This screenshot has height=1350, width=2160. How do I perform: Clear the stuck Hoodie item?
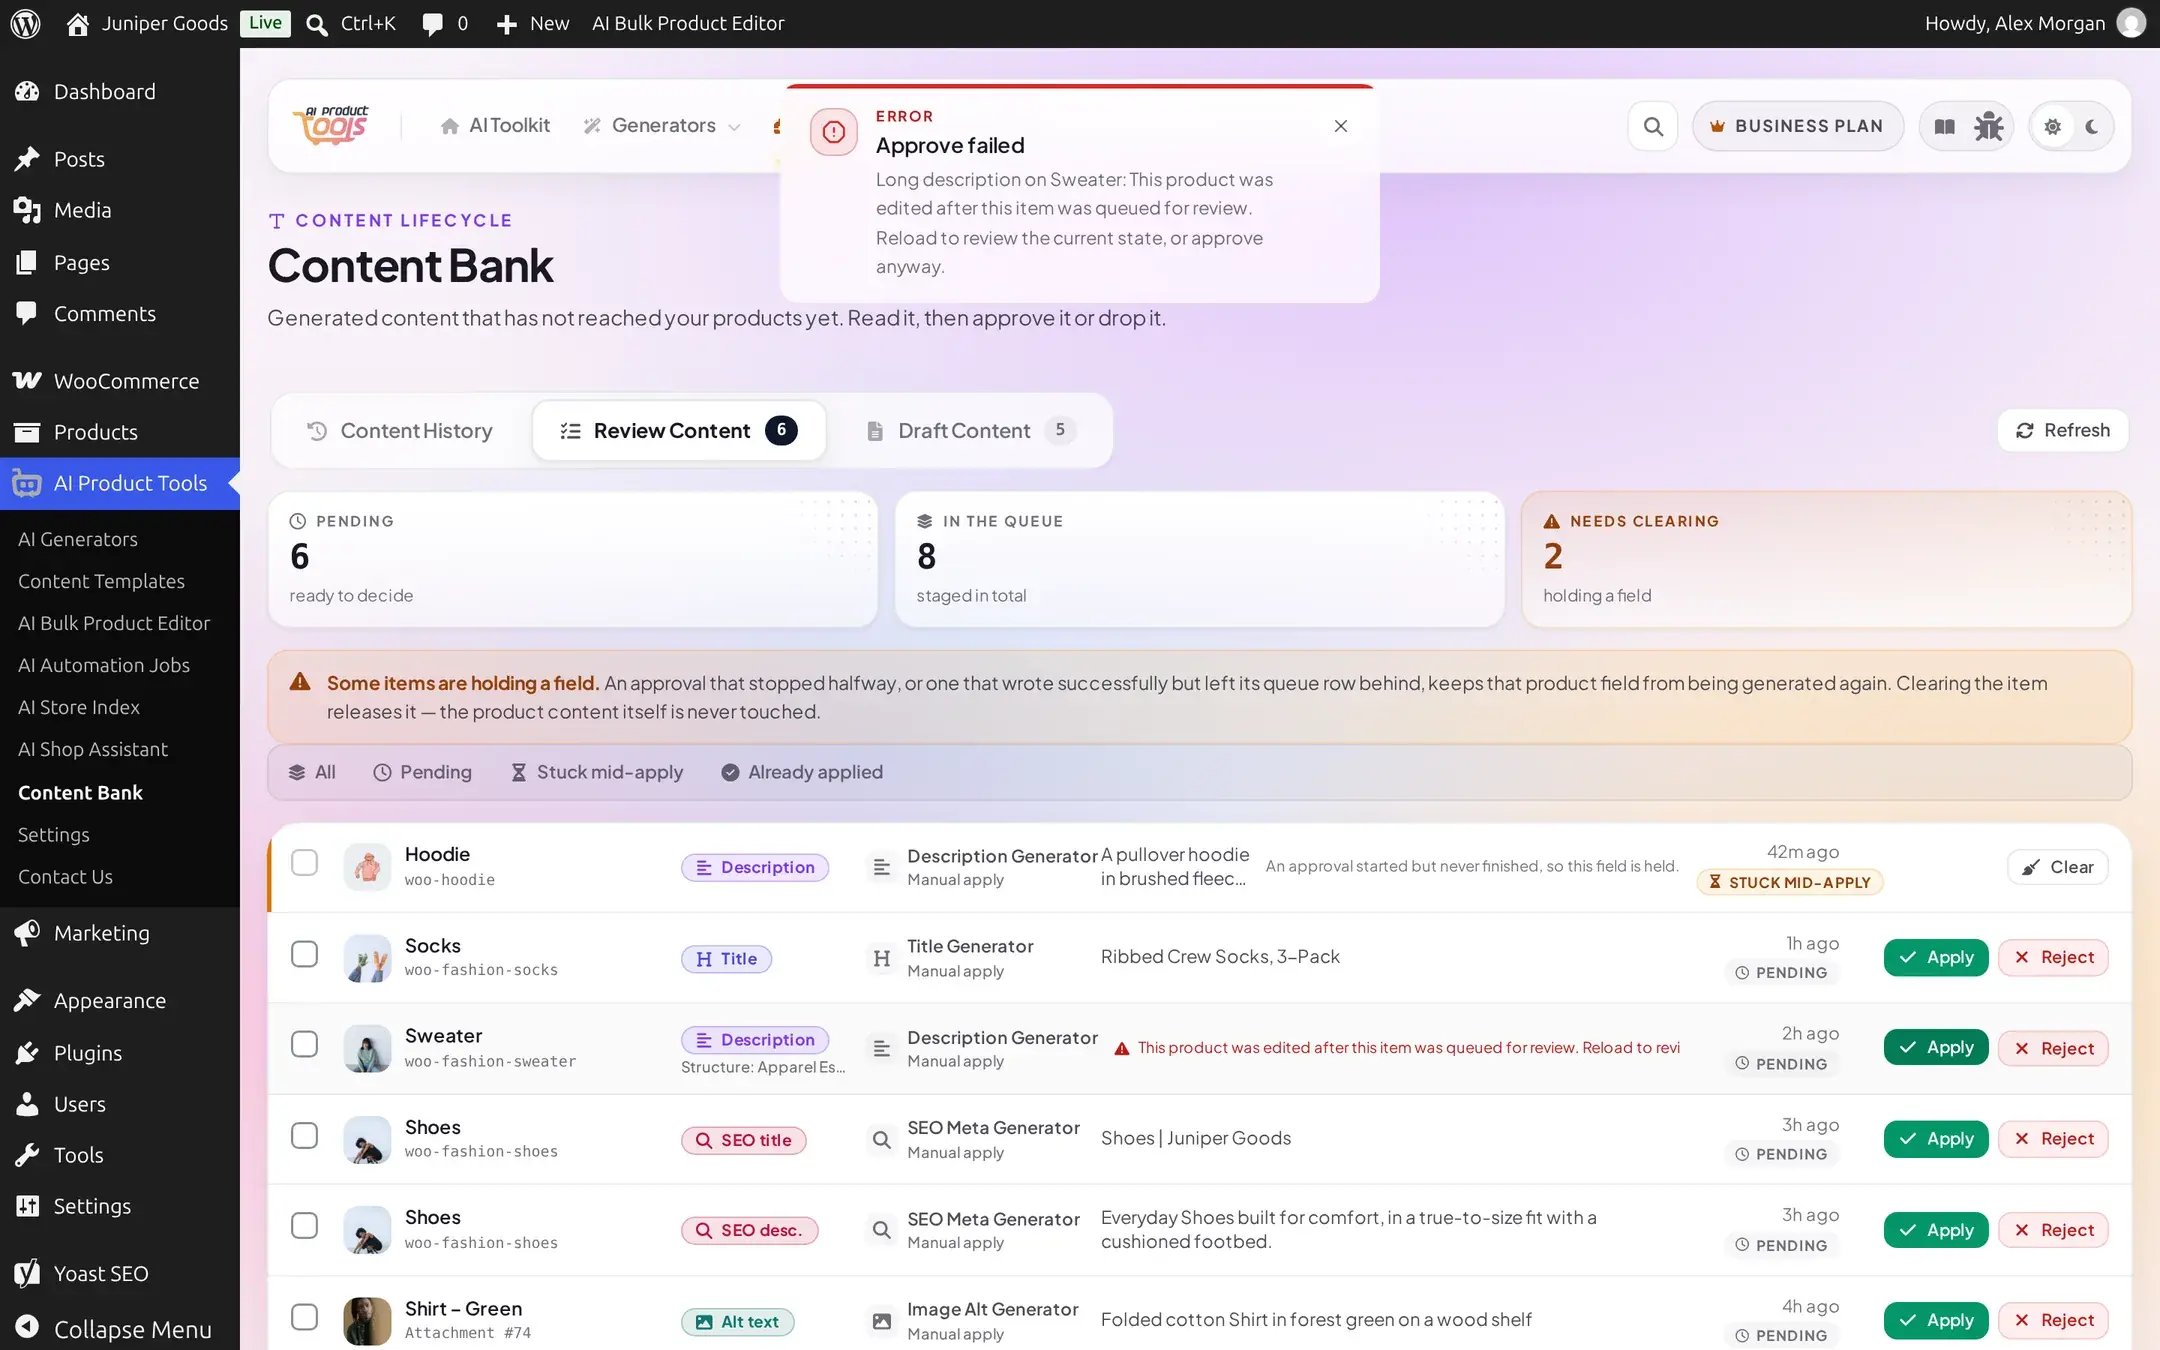[2057, 868]
